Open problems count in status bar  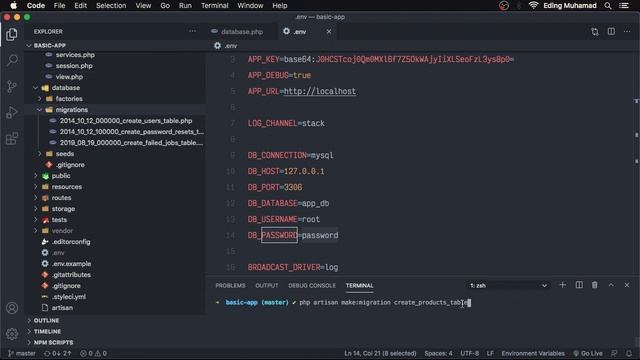(93, 353)
